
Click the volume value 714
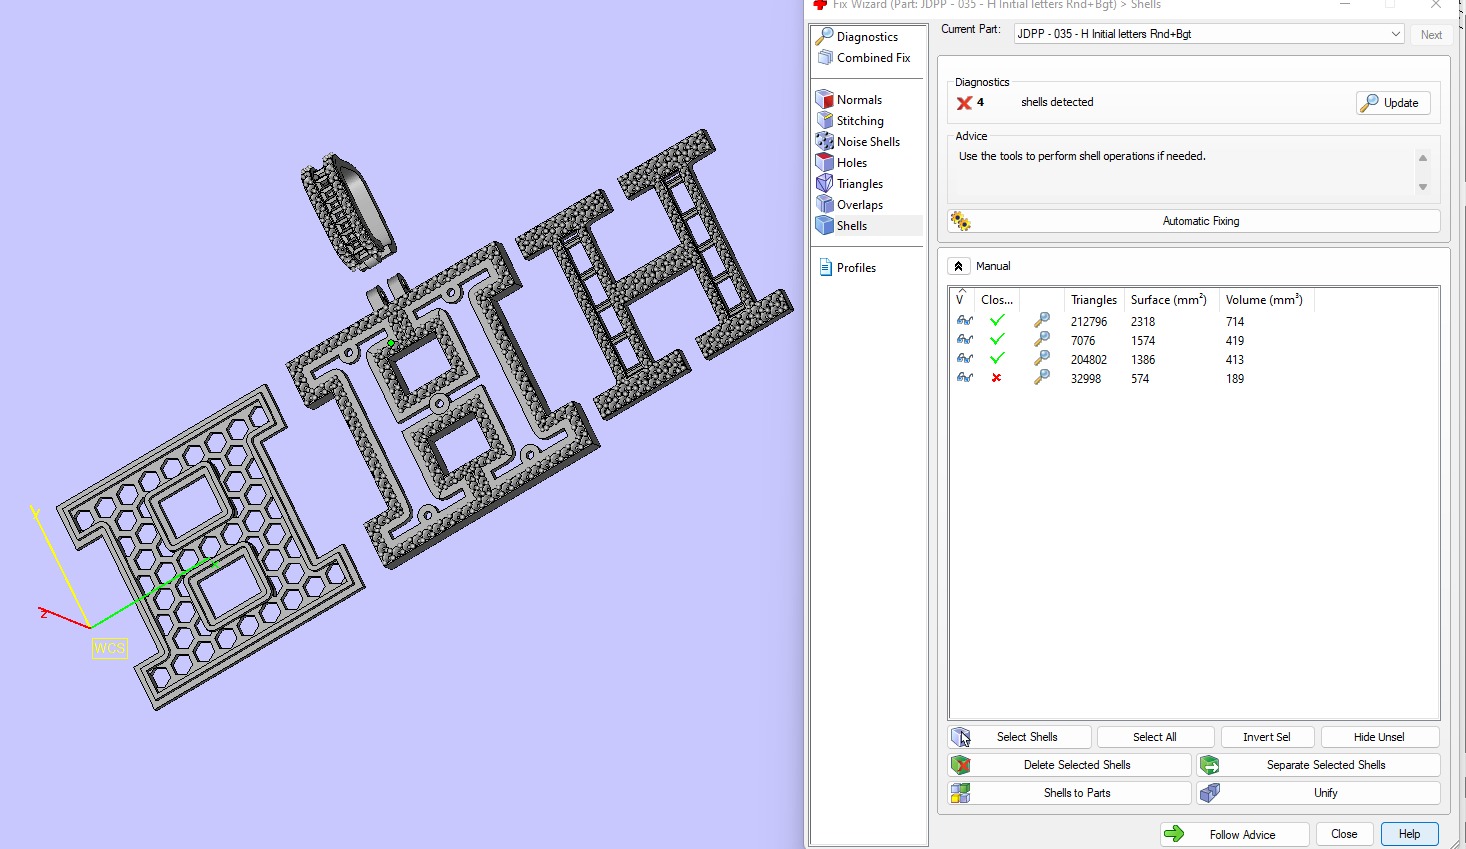coord(1235,322)
